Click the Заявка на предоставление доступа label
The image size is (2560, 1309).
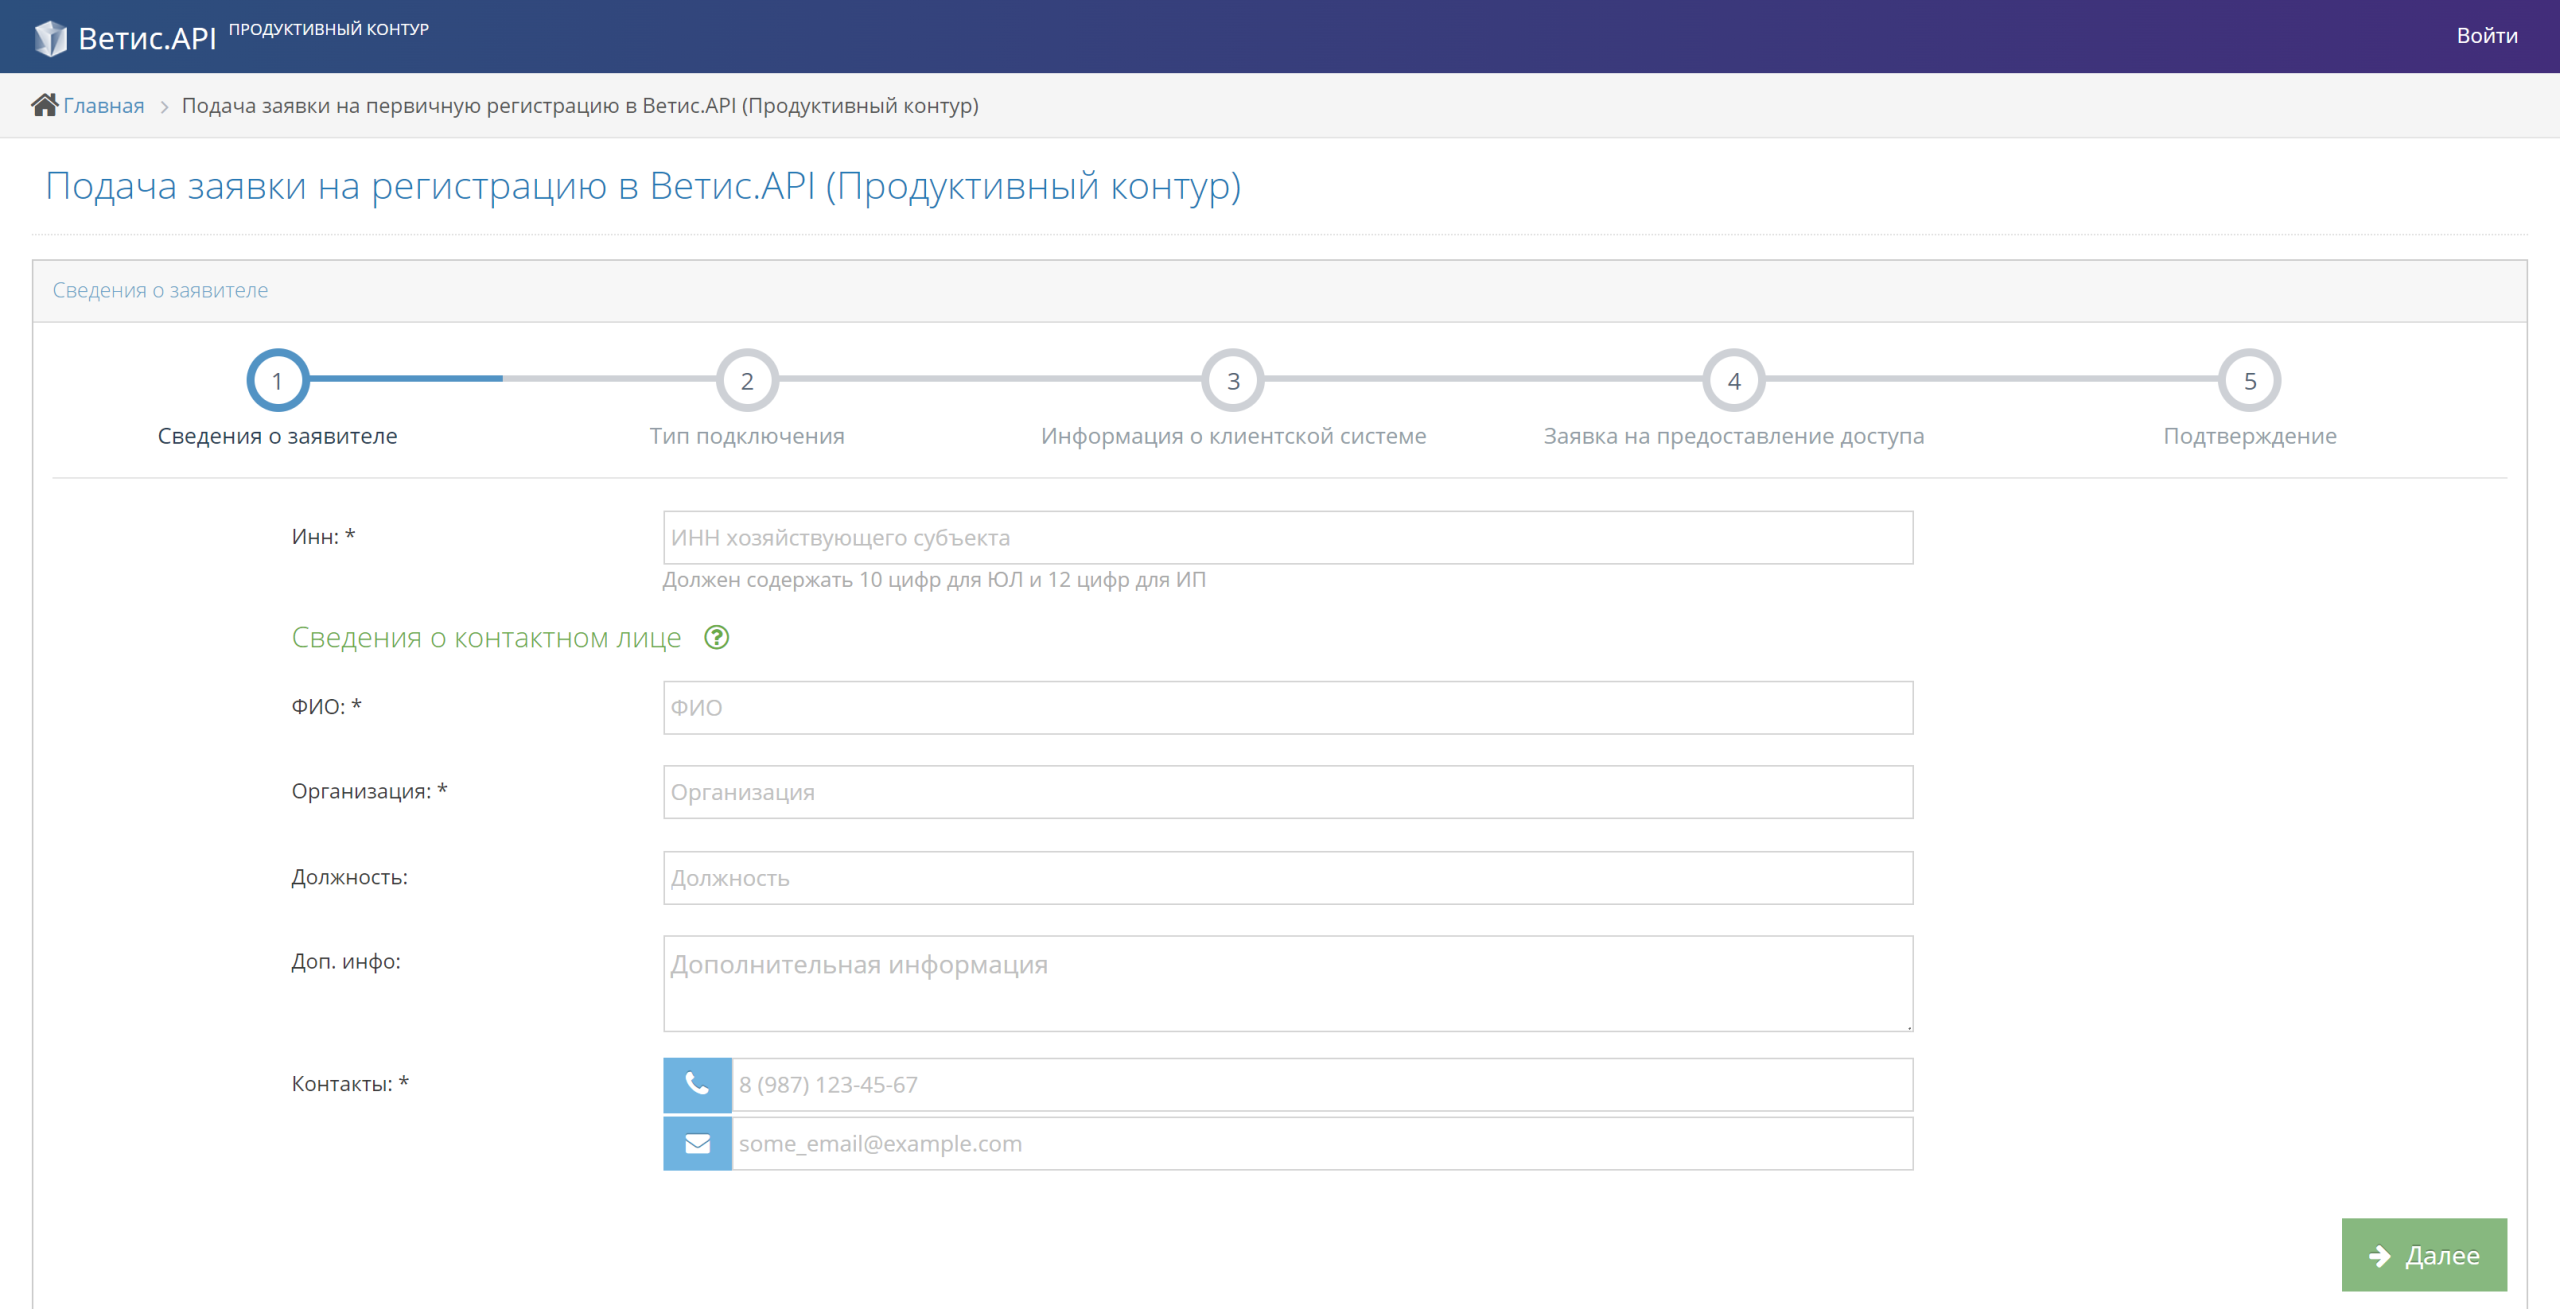point(1734,436)
